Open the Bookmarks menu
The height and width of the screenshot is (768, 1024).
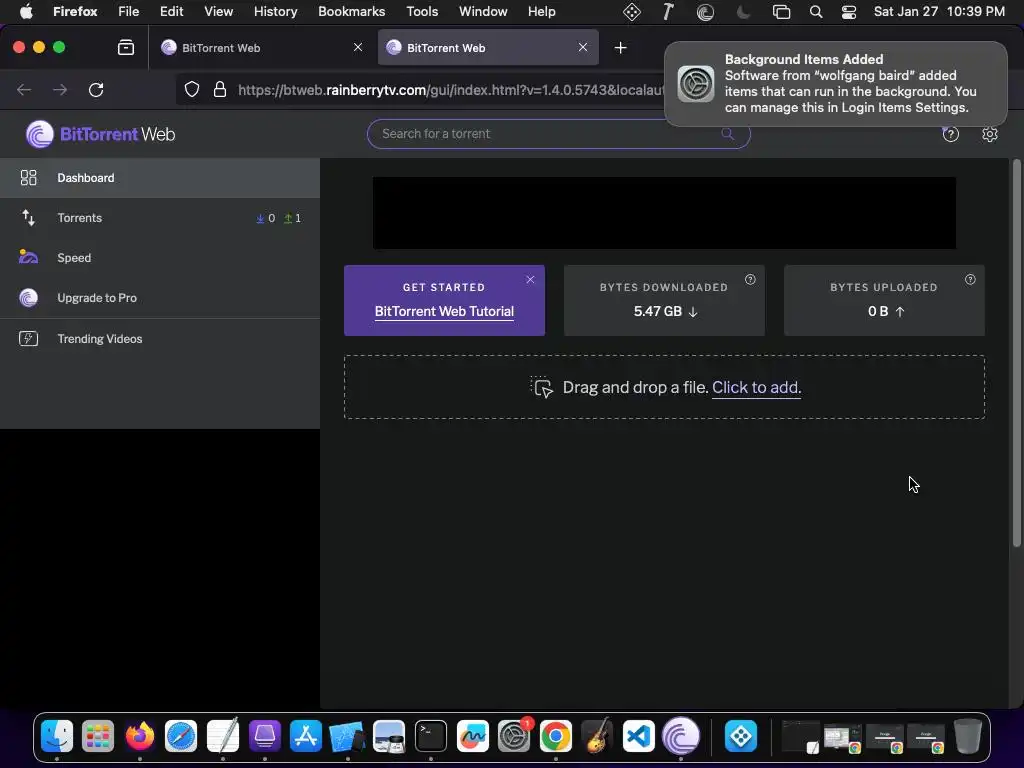pos(351,12)
